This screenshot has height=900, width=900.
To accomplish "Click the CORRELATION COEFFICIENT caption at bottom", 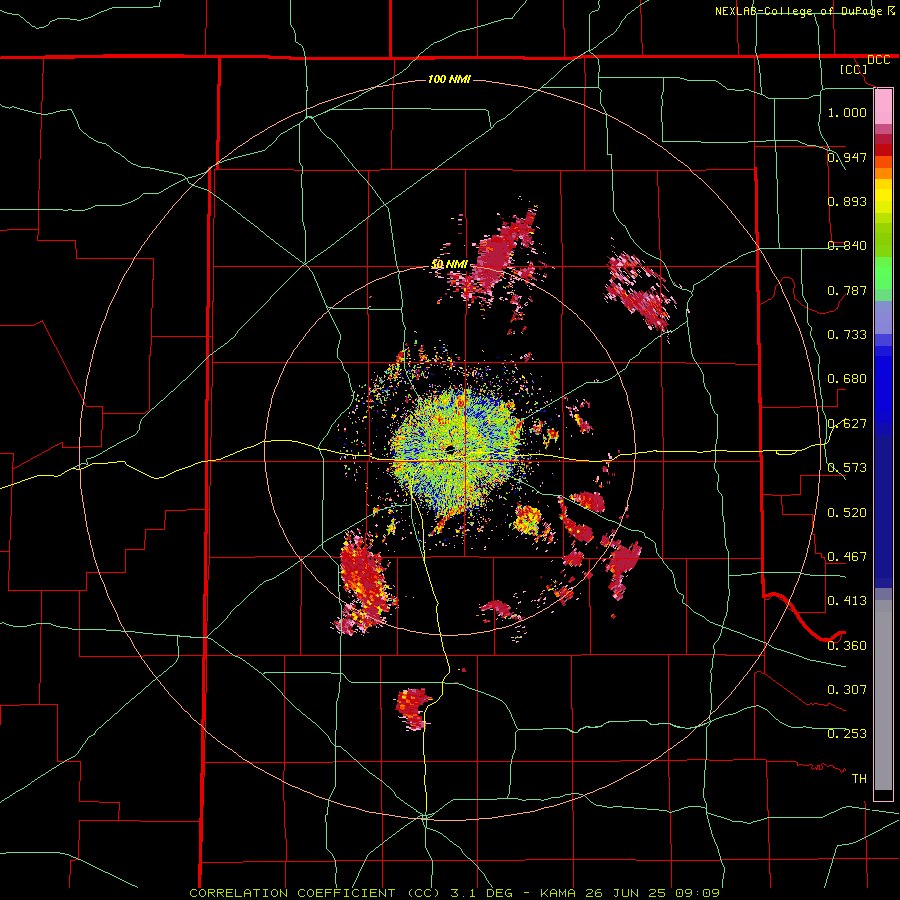I will [455, 893].
